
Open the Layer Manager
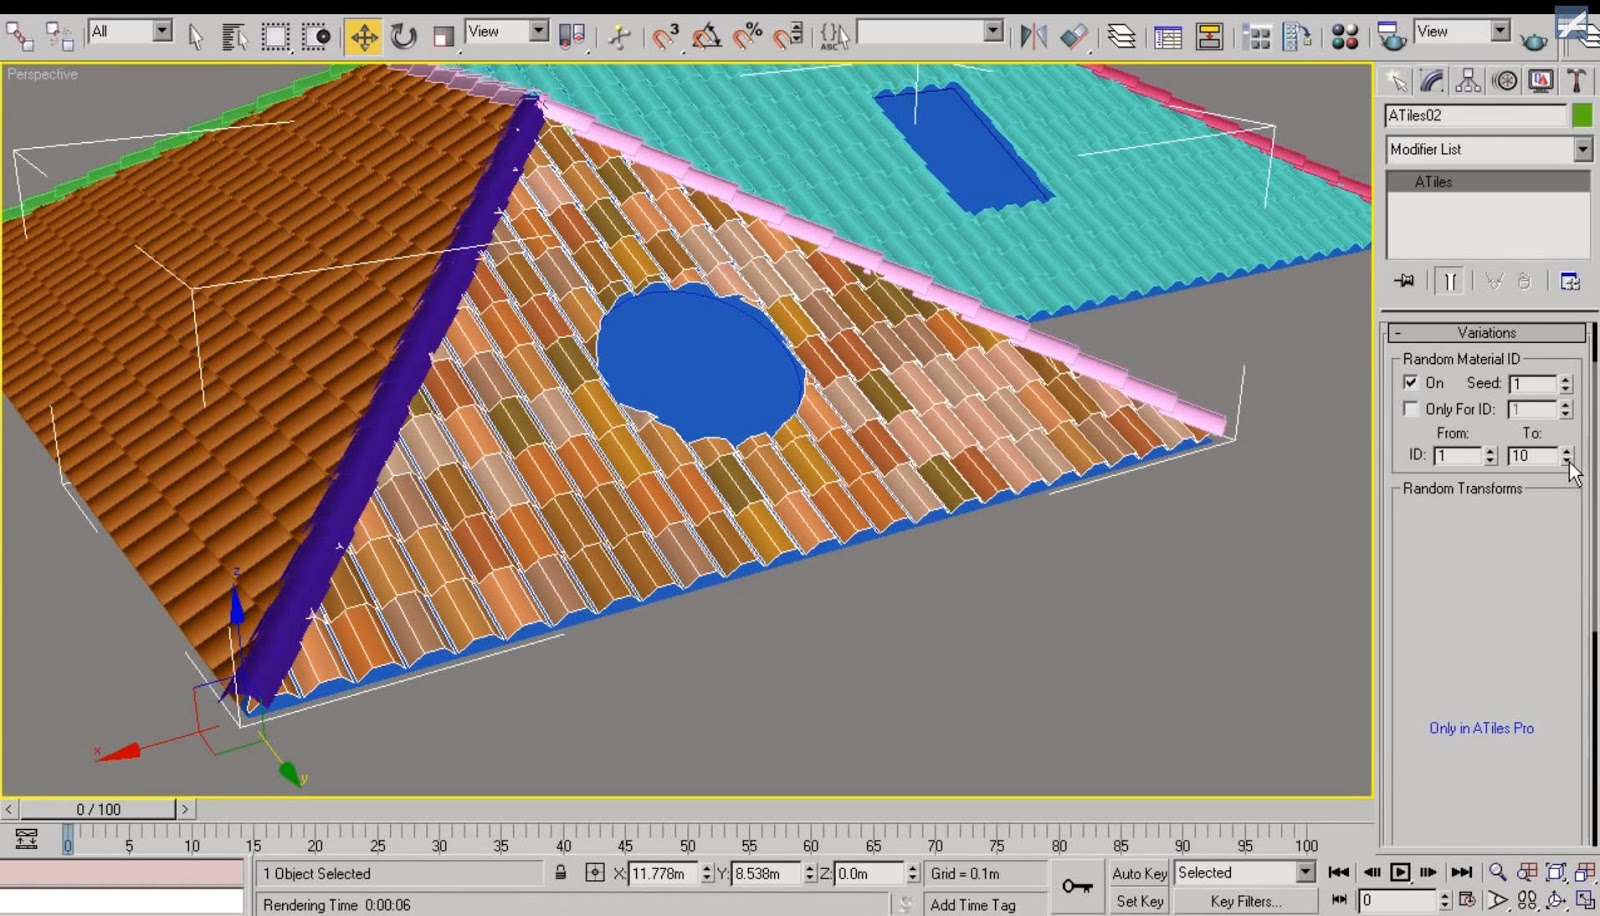(1122, 36)
